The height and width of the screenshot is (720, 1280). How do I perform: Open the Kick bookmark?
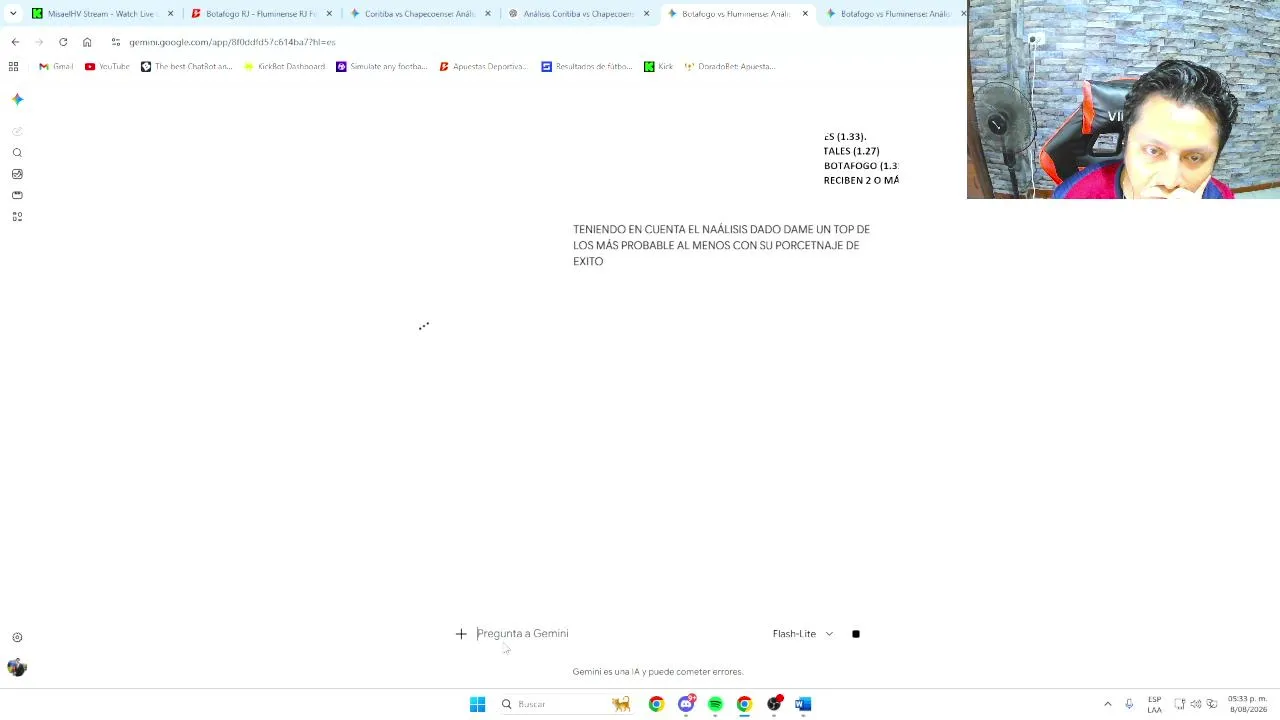659,66
